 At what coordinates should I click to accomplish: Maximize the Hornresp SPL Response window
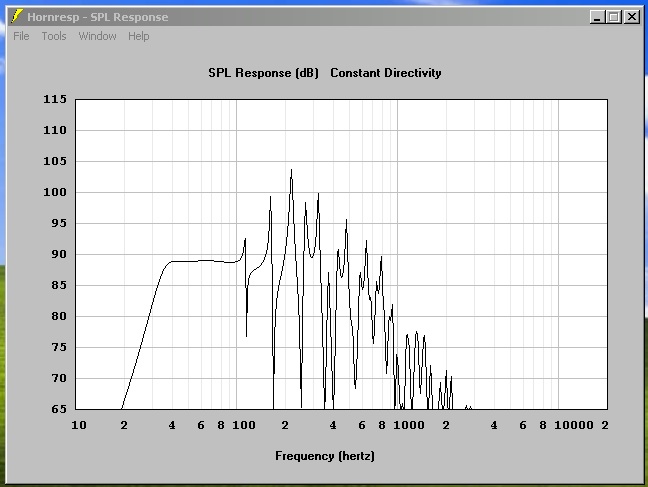(614, 17)
